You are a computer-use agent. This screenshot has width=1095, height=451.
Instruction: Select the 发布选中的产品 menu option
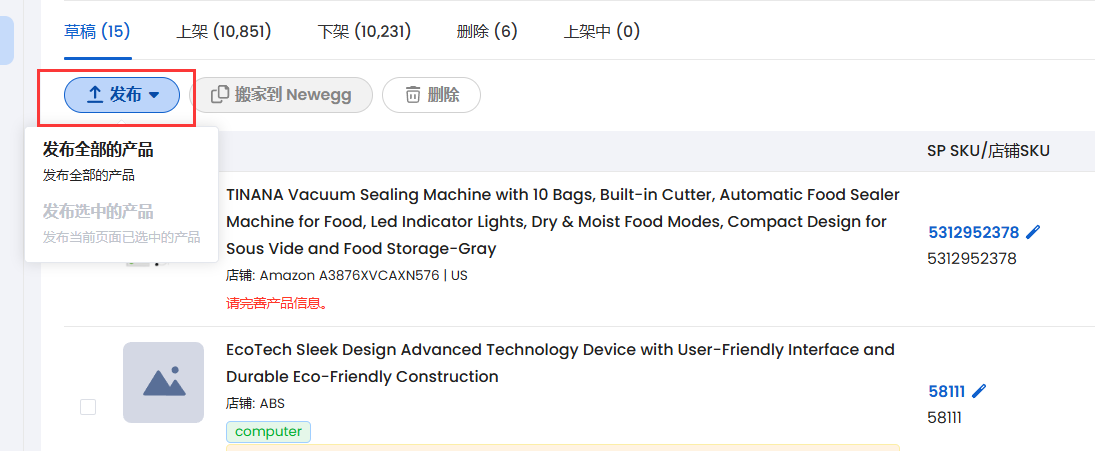pos(98,212)
